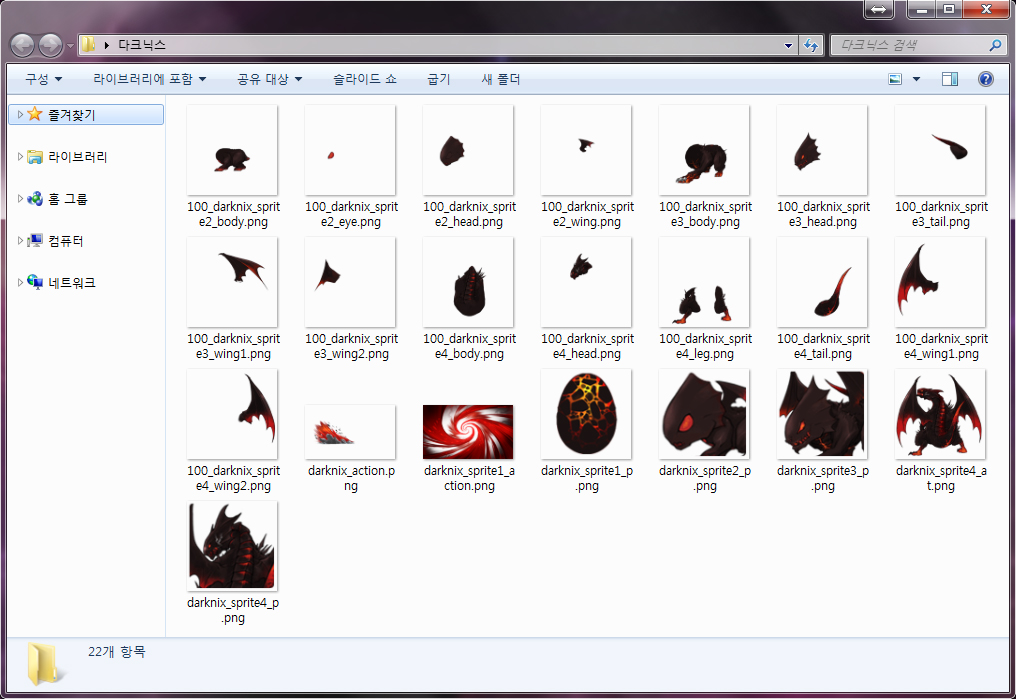Click the change view icon
This screenshot has width=1016, height=699.
point(895,79)
